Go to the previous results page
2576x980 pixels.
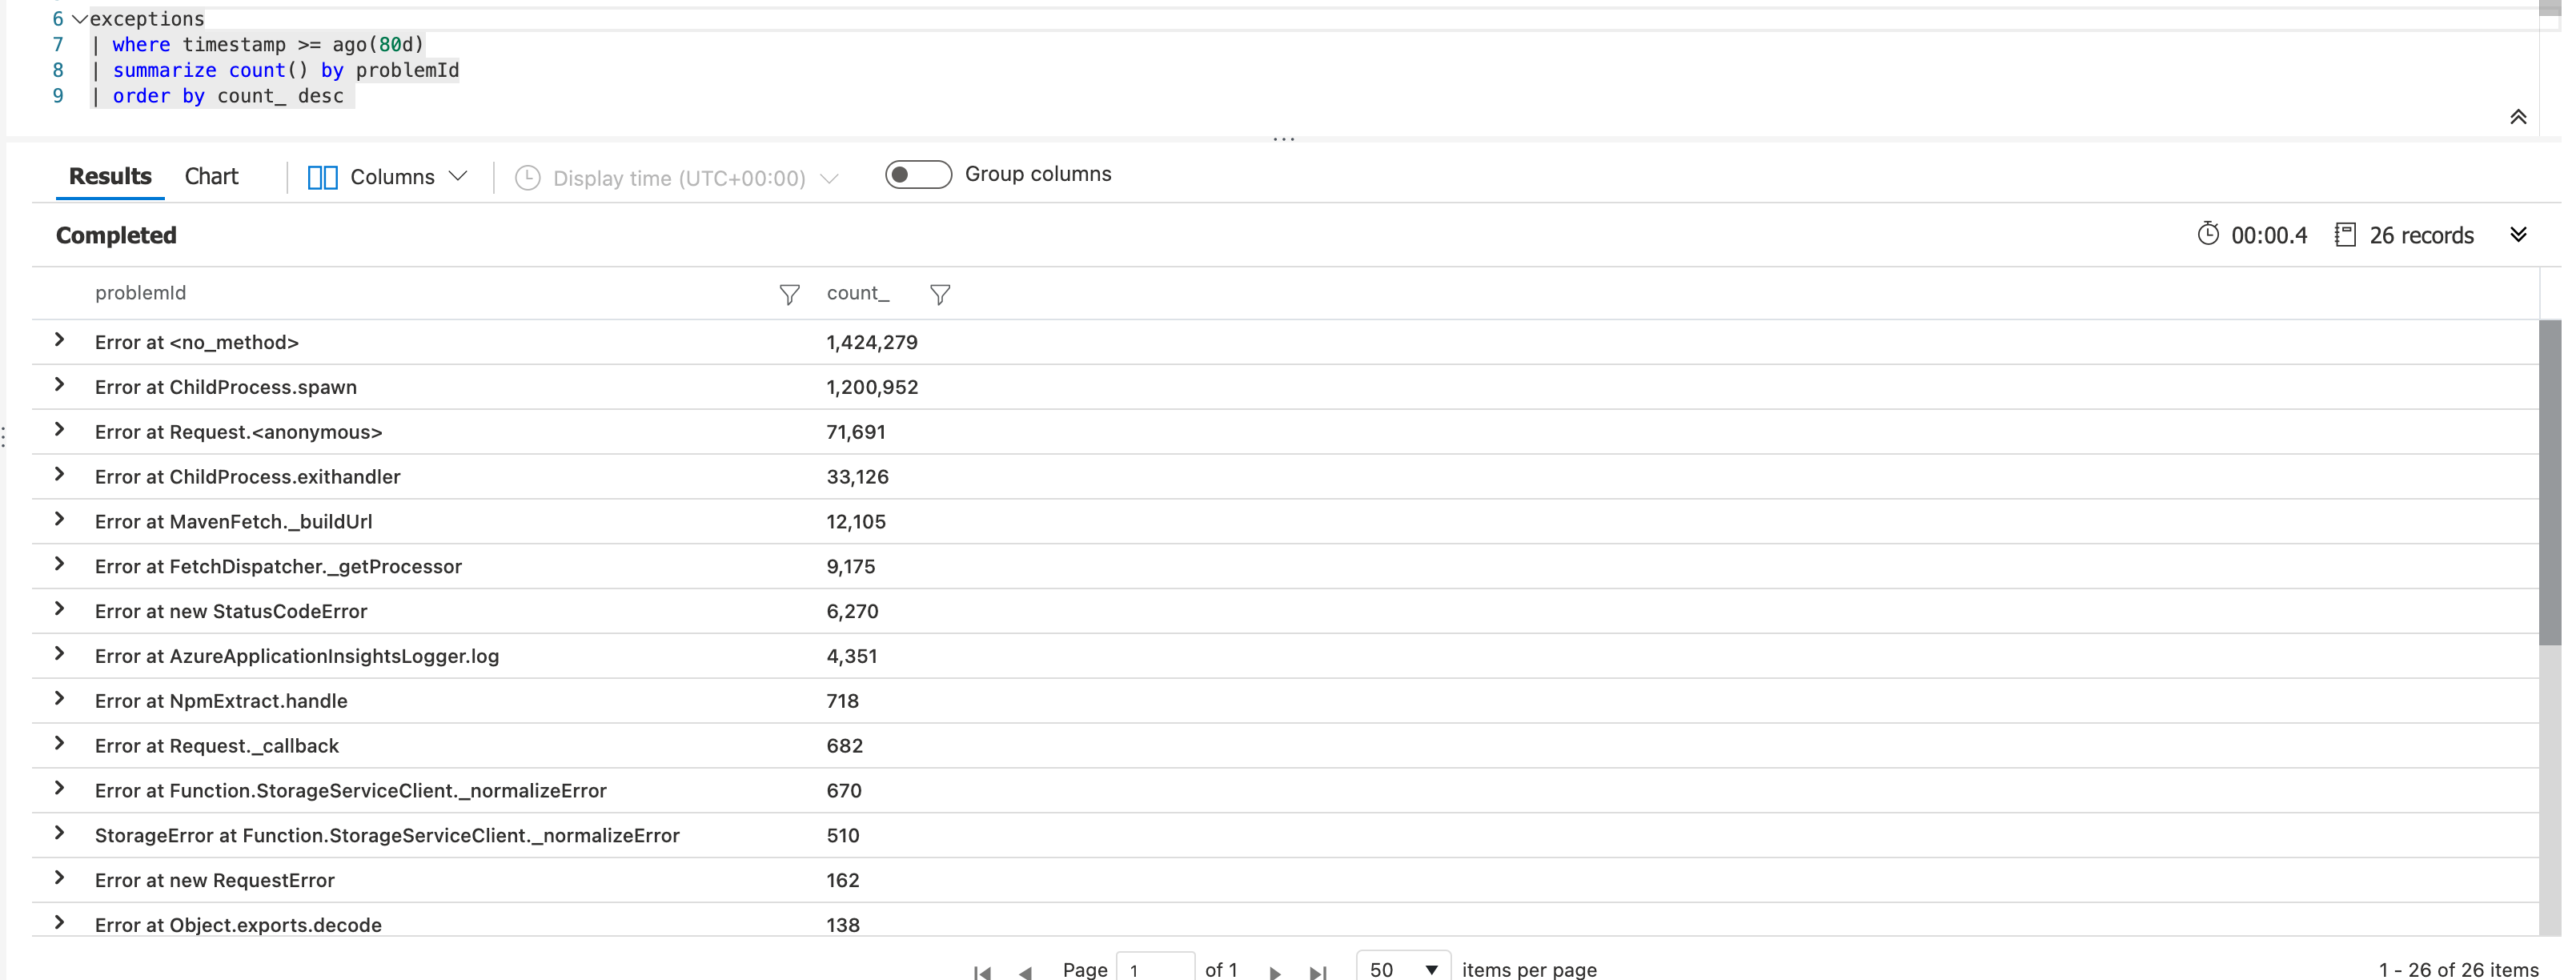click(1025, 971)
